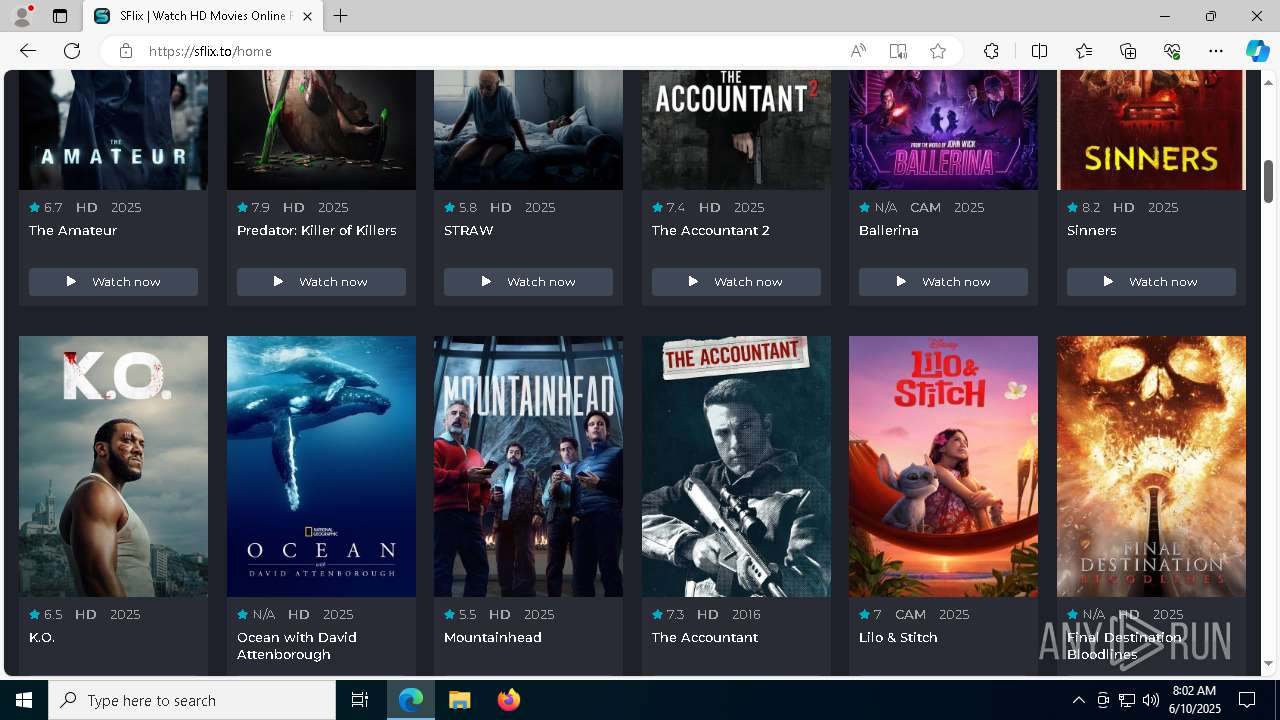Open Windows Start menu
Image resolution: width=1280 pixels, height=720 pixels.
click(x=24, y=700)
